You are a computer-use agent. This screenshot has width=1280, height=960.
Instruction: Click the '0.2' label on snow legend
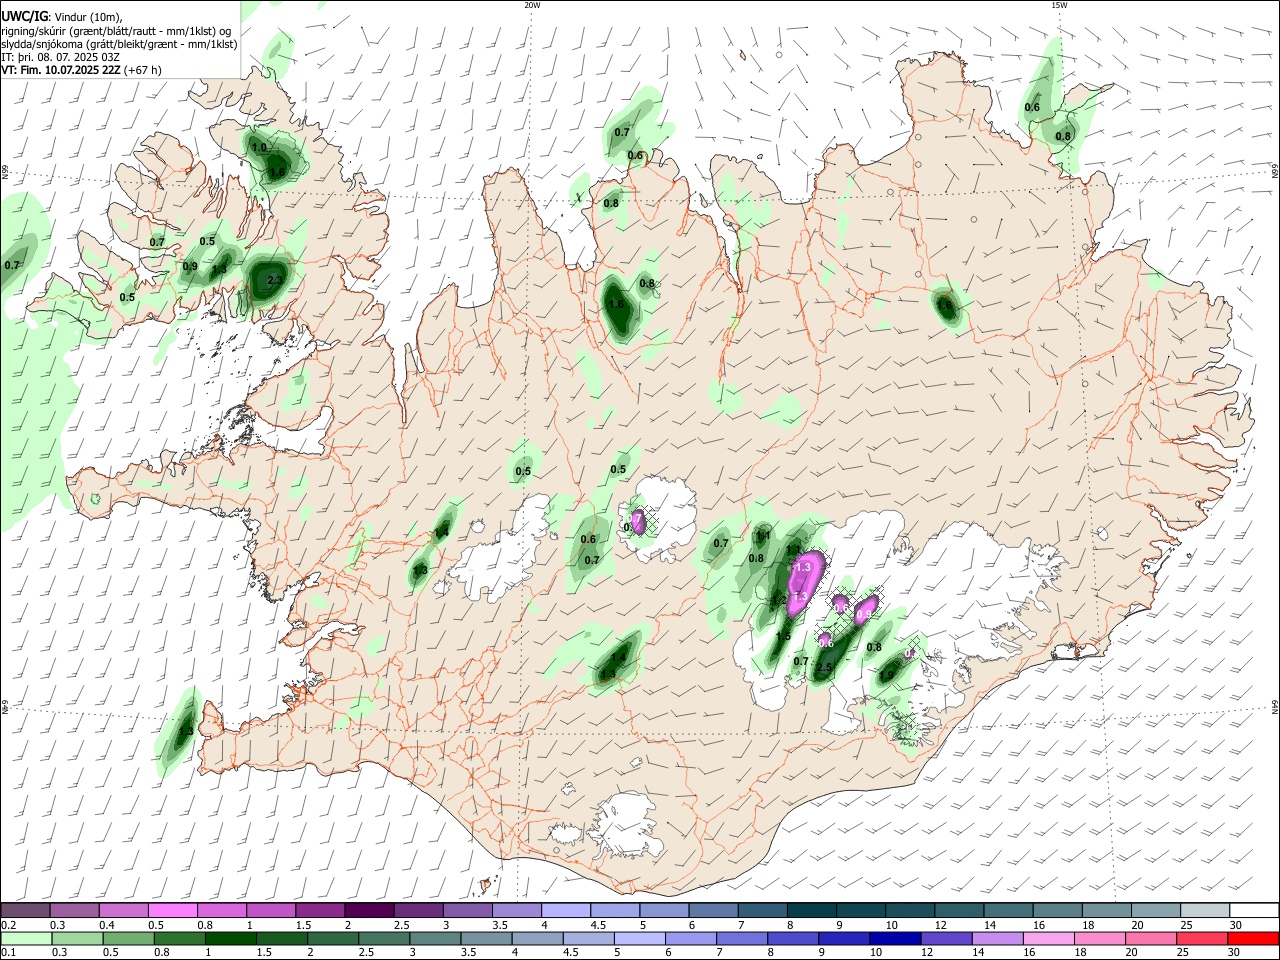point(8,924)
